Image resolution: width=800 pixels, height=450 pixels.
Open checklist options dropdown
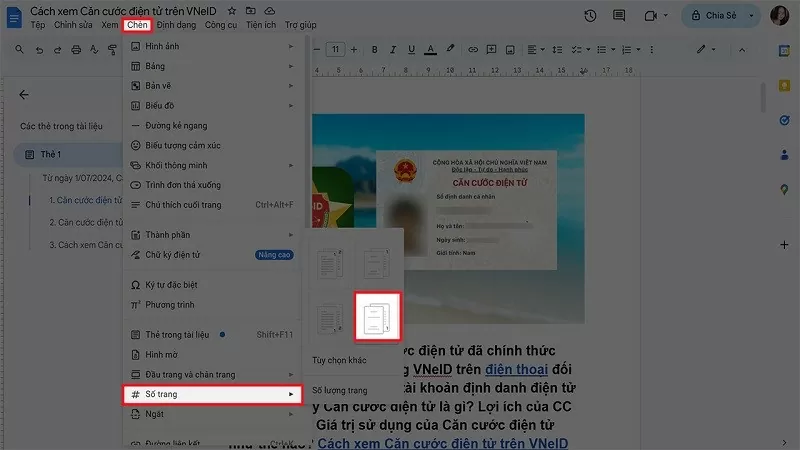pos(581,49)
